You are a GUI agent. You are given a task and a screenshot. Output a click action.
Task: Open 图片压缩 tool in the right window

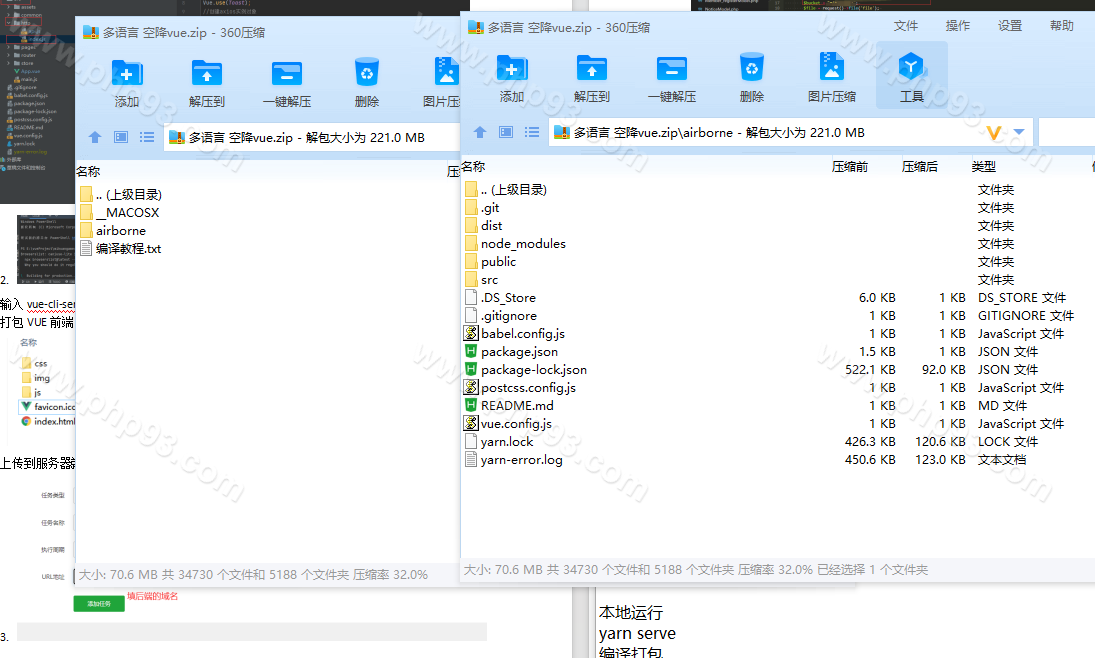pyautogui.click(x=831, y=78)
